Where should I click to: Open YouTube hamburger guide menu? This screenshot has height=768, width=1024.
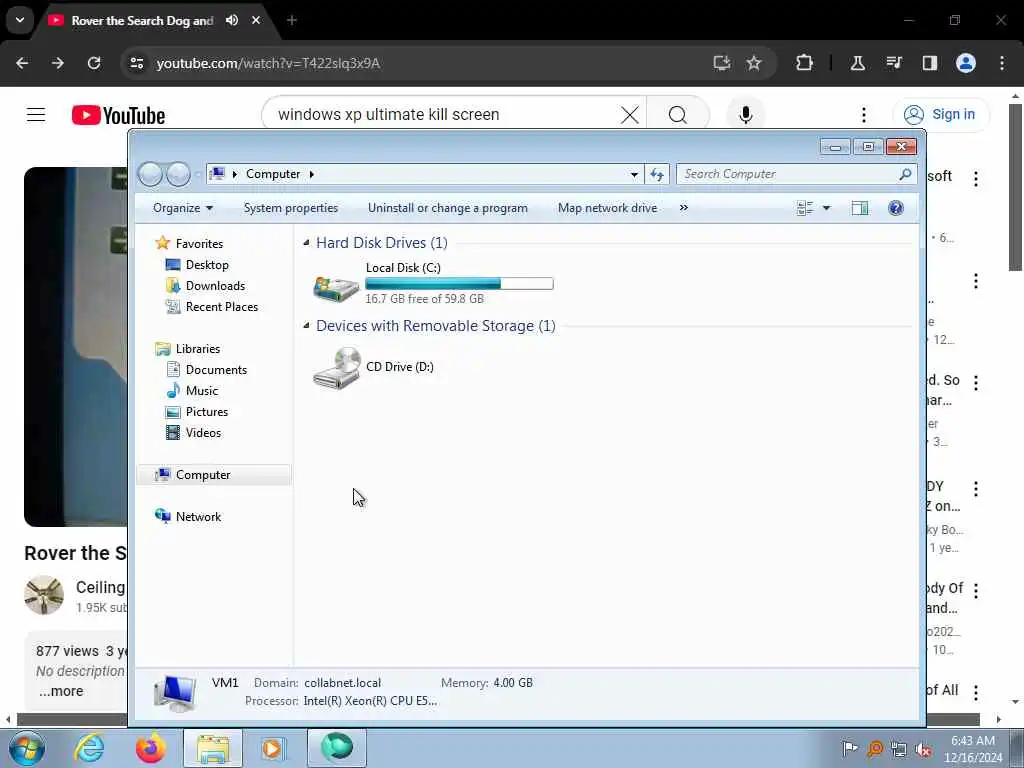36,115
